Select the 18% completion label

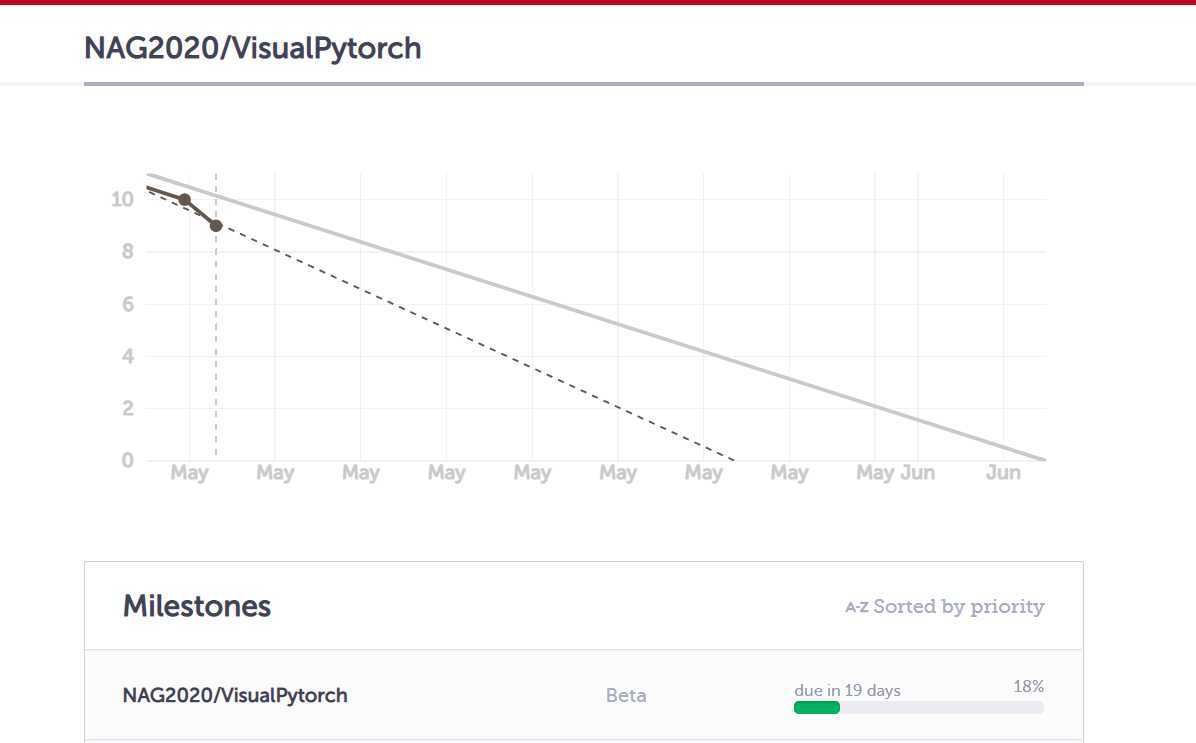tap(1028, 687)
